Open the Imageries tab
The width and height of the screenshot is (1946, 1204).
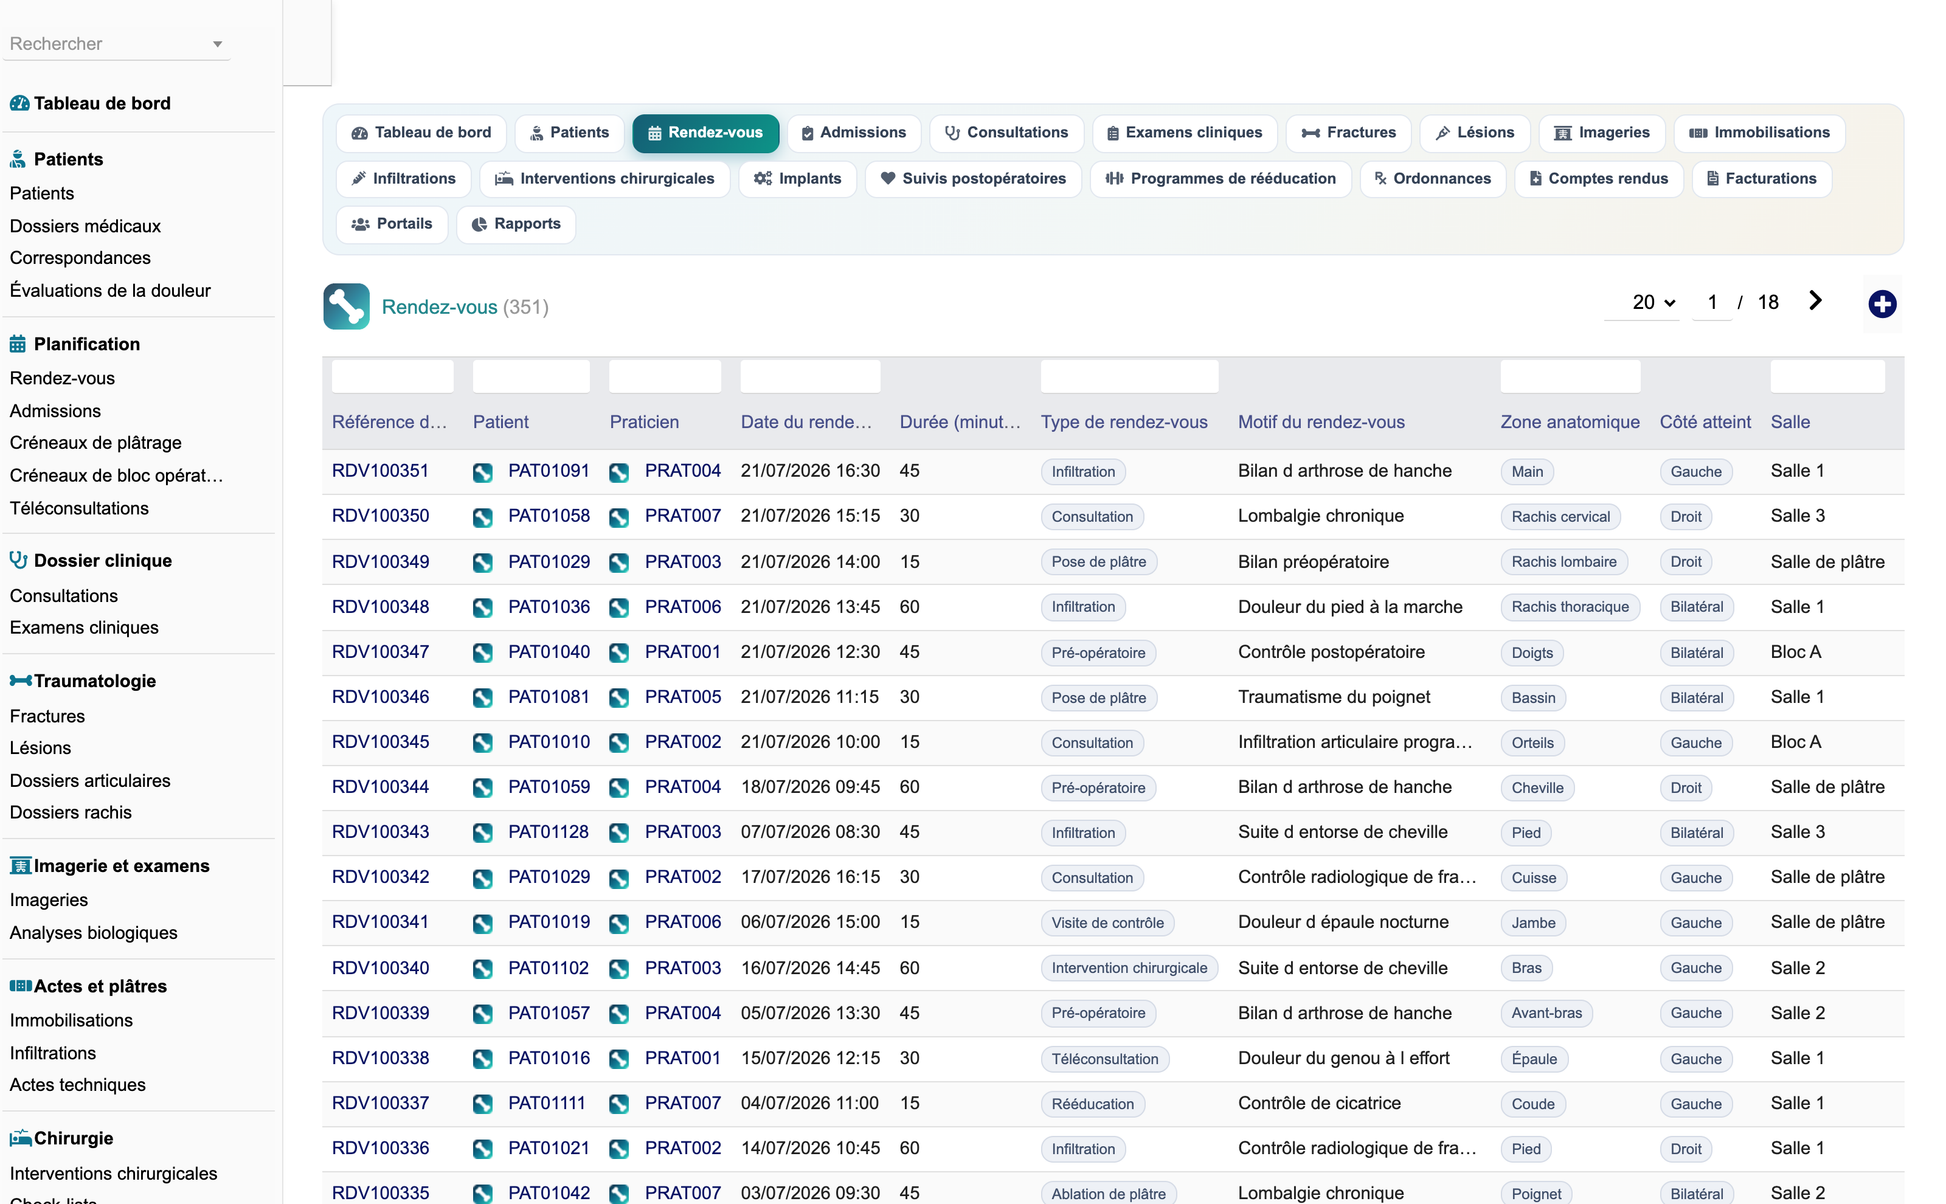tap(1601, 133)
